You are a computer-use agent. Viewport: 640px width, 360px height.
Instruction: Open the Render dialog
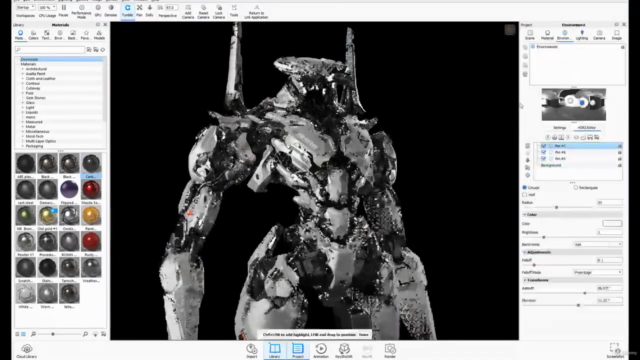[x=390, y=351]
